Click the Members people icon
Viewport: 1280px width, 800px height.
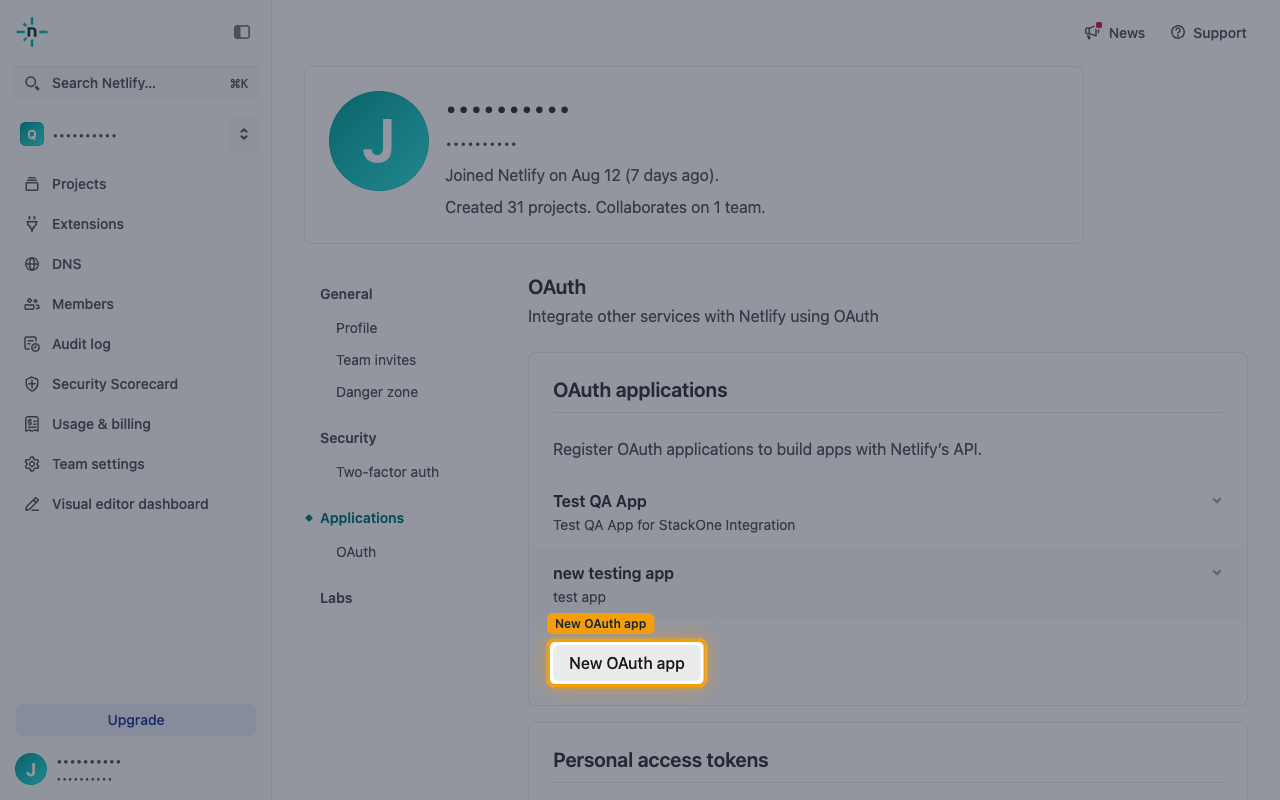[x=32, y=304]
